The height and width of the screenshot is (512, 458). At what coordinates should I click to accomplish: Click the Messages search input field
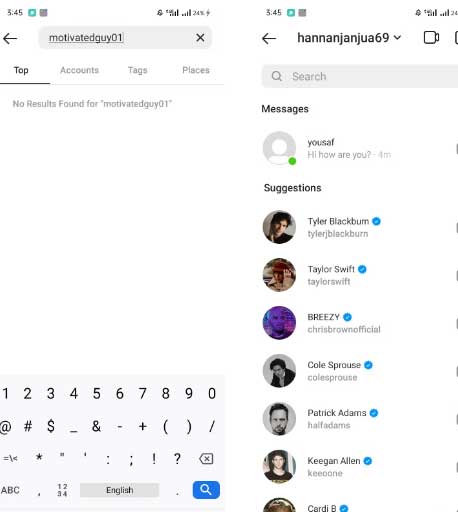pos(360,76)
